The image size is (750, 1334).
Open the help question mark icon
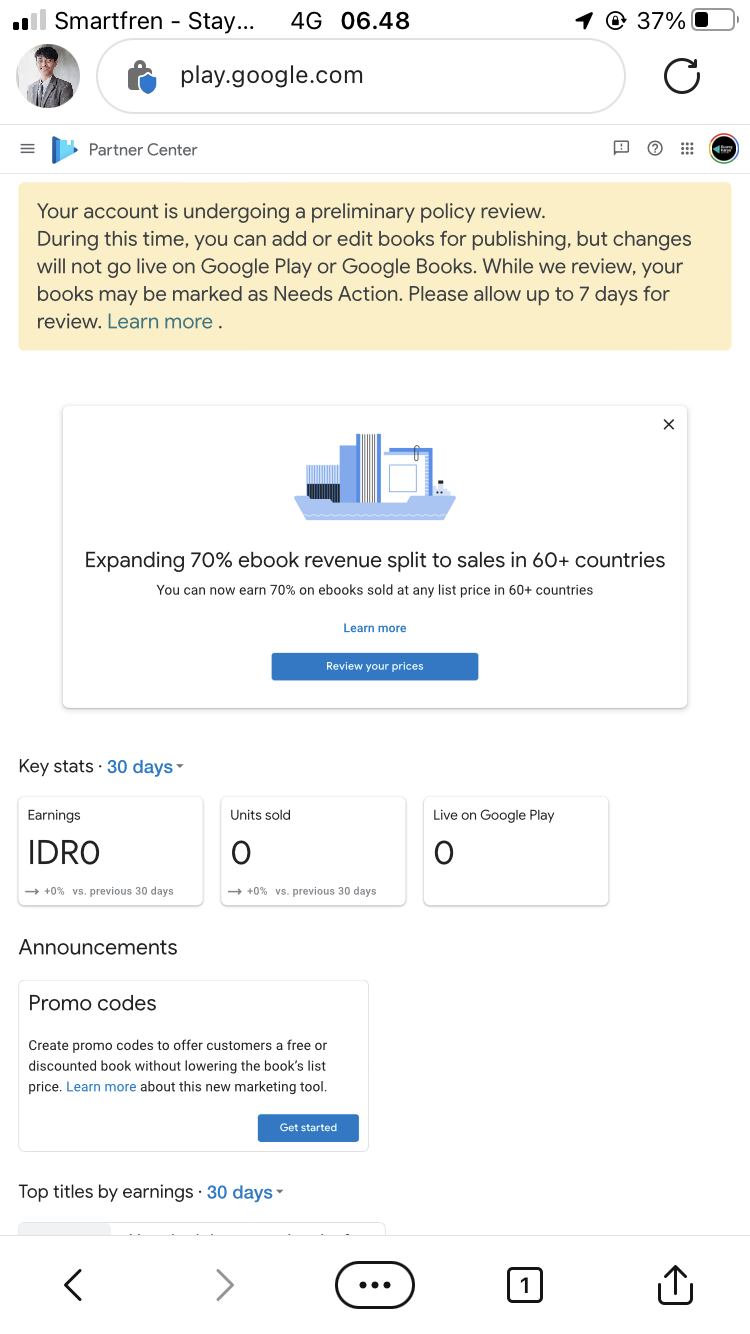point(655,148)
